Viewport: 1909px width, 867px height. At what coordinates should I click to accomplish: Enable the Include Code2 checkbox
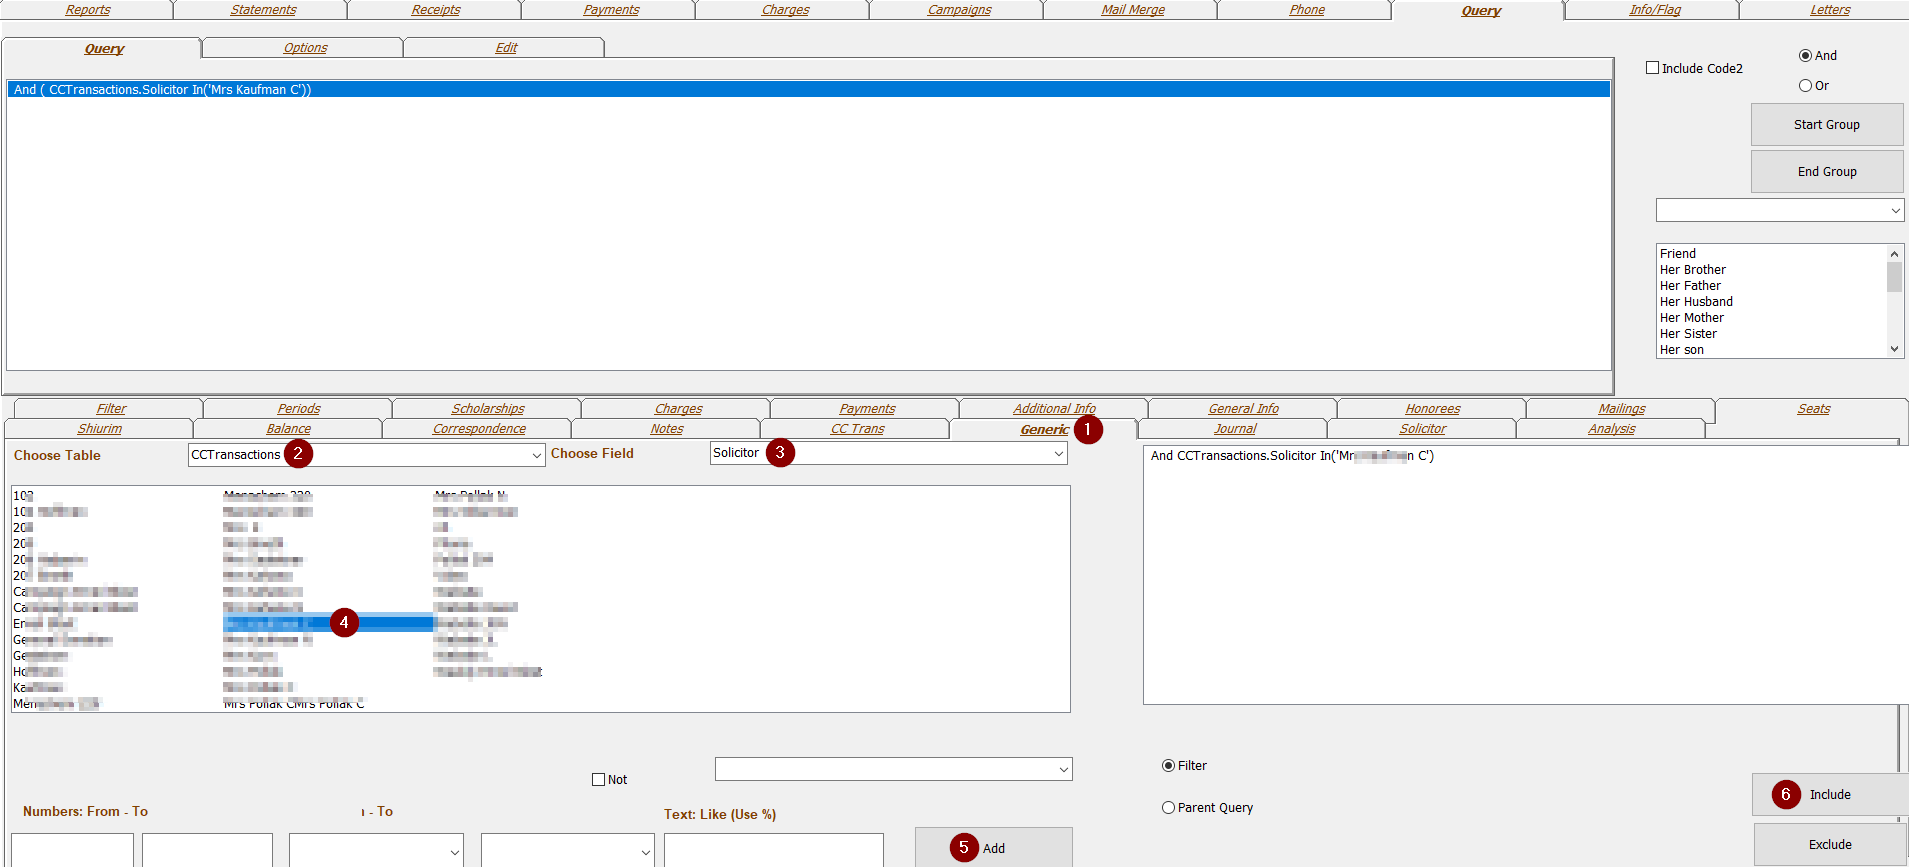(1652, 68)
